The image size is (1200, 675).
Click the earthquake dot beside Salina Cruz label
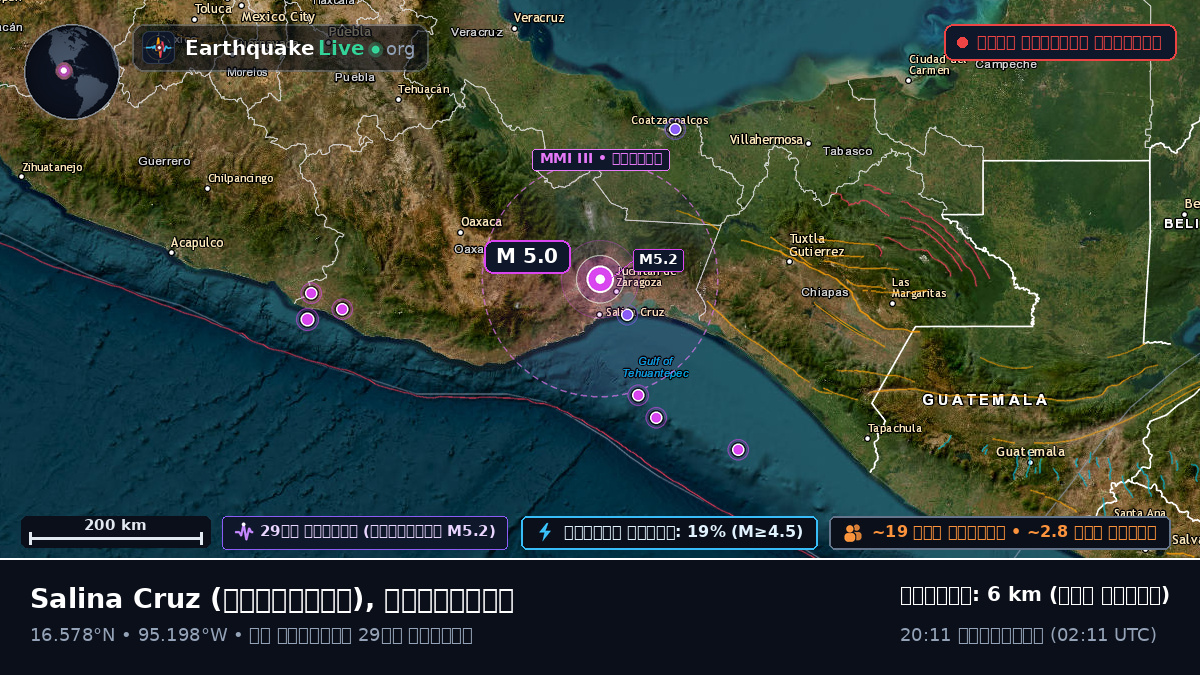click(627, 315)
